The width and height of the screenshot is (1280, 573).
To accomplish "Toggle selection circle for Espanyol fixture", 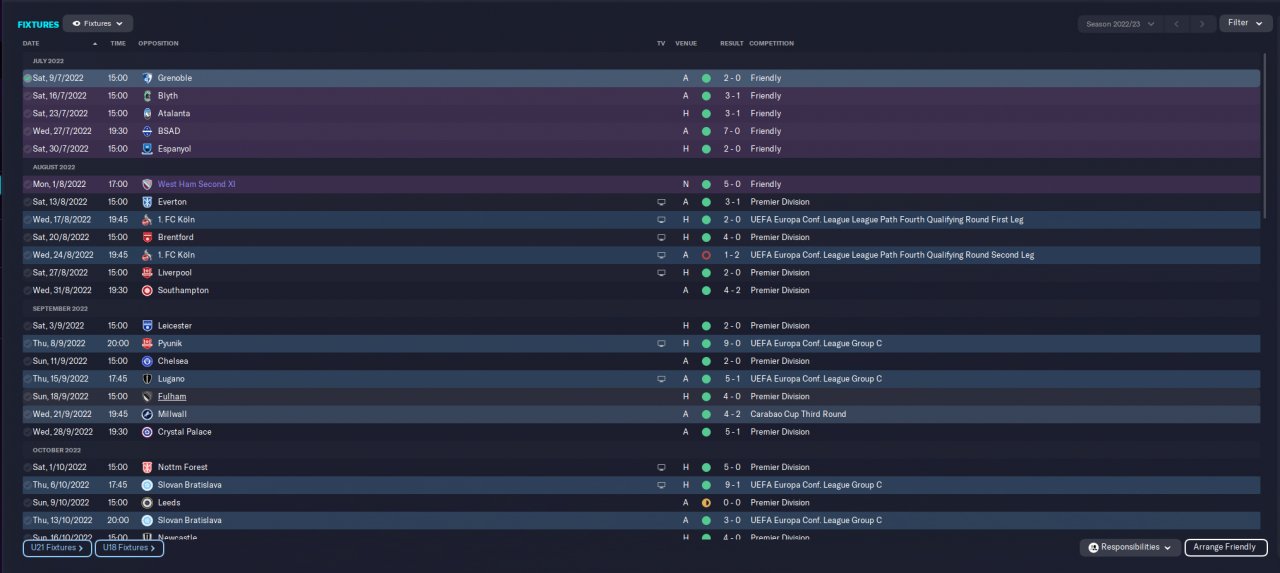I will (x=27, y=149).
